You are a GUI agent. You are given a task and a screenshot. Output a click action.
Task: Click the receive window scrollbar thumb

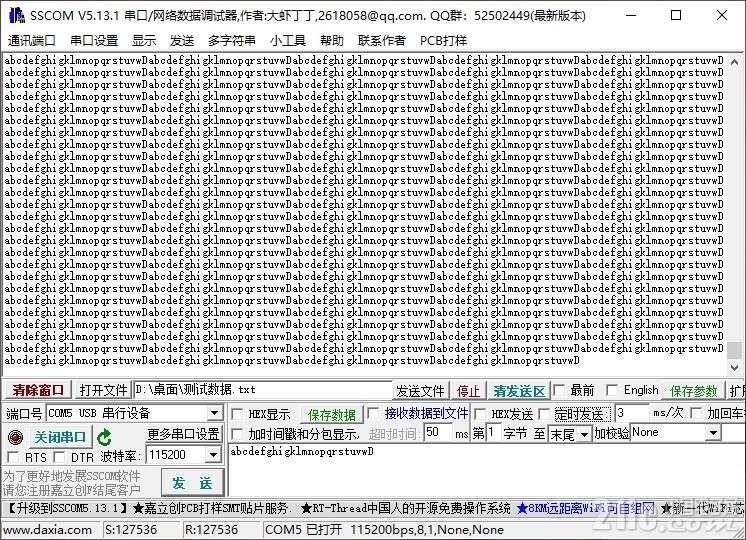(x=734, y=350)
